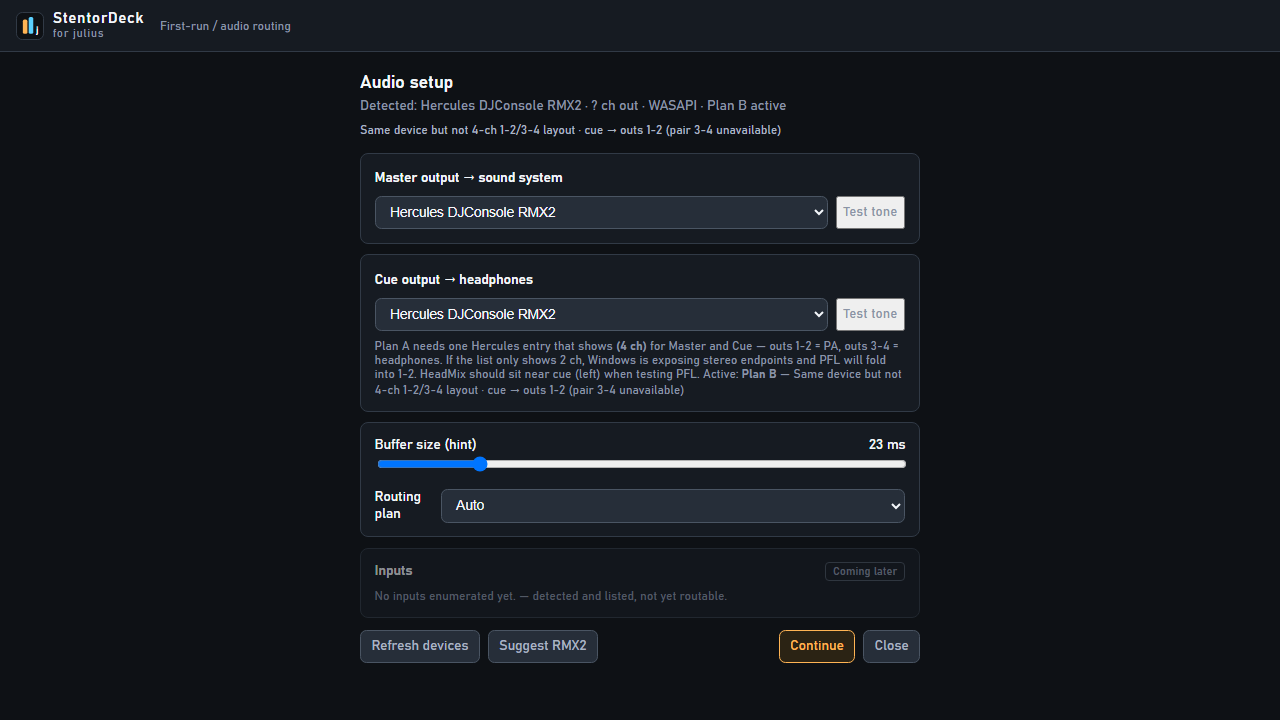
Task: Adjust the Buffer size slider
Action: click(x=641, y=464)
